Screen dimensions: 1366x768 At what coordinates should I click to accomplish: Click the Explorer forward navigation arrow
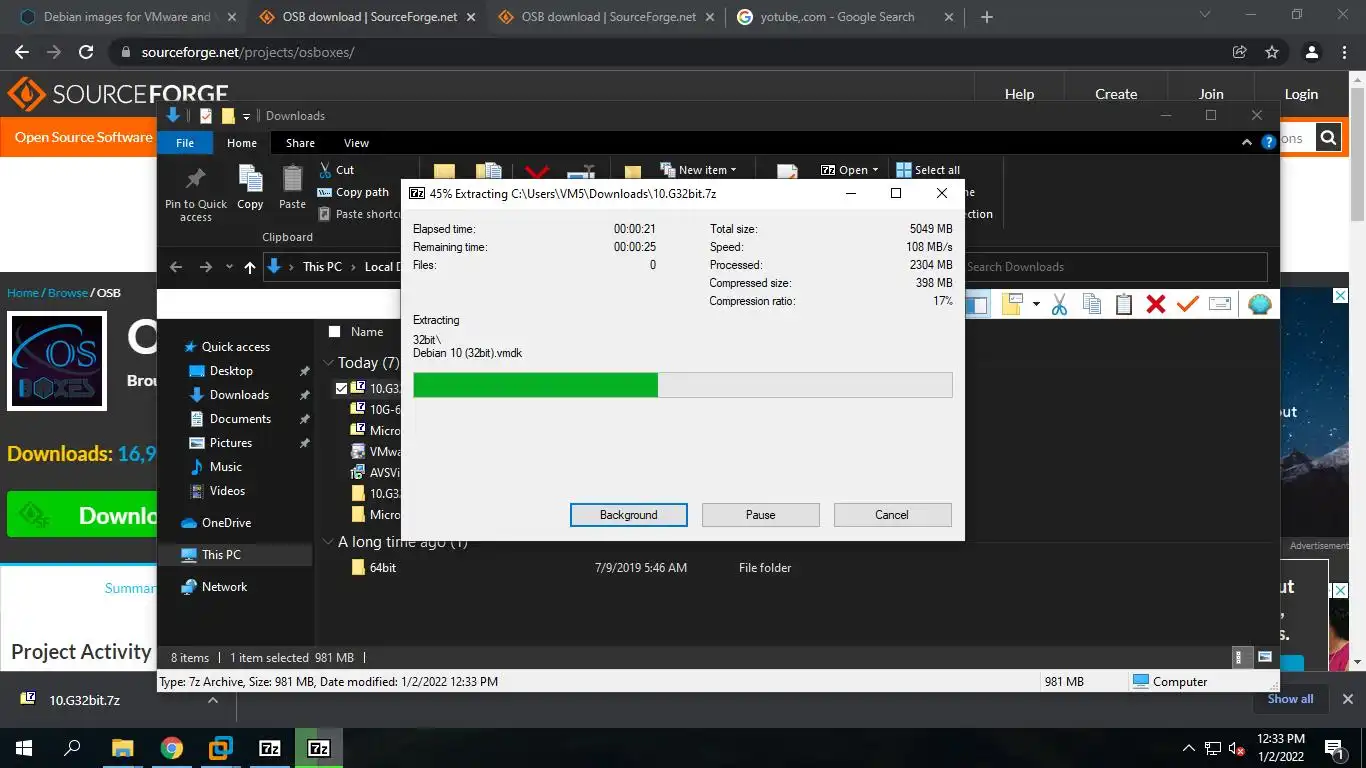point(206,267)
